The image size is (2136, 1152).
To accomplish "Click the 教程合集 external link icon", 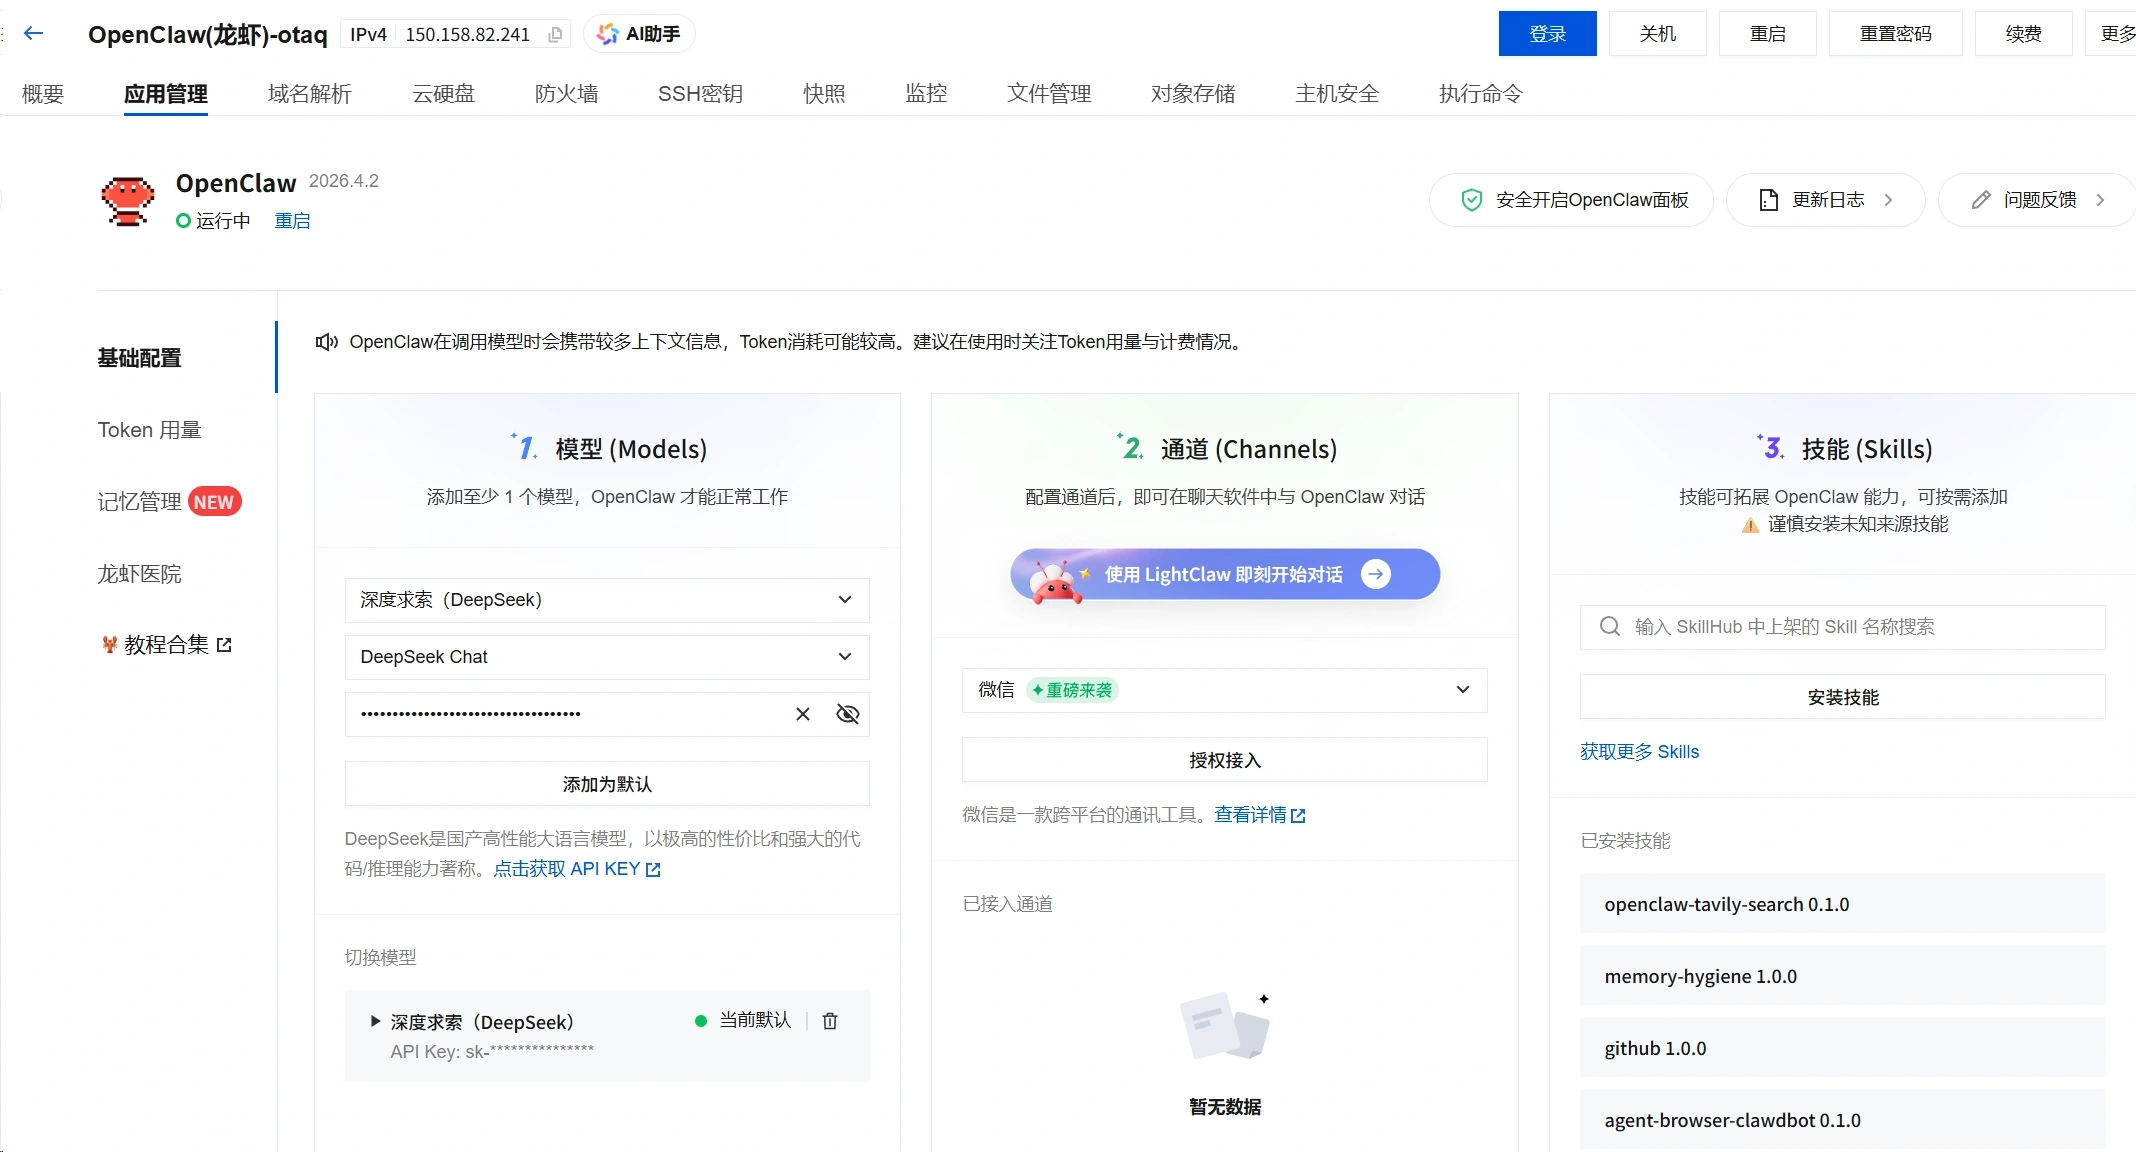I will (224, 645).
